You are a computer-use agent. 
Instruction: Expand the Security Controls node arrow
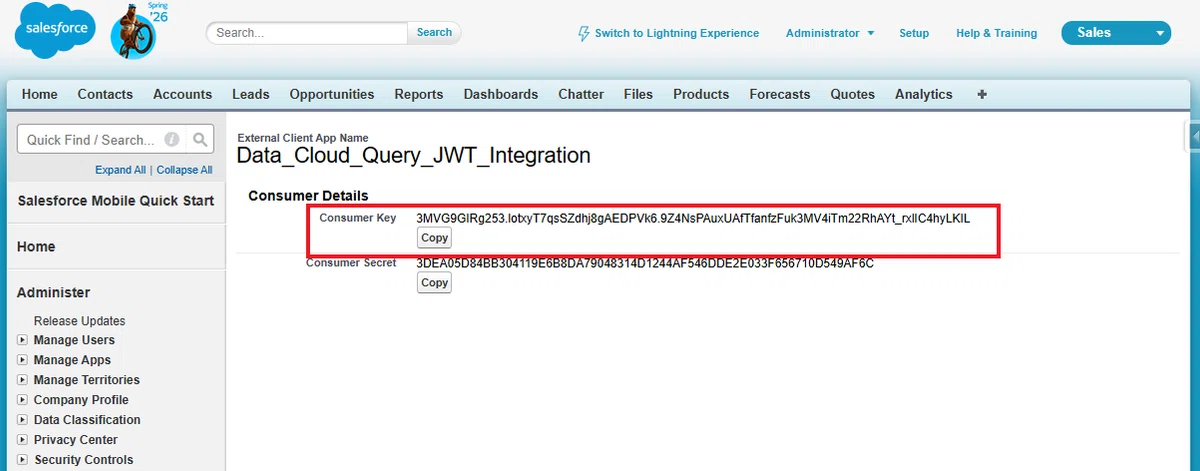[23, 460]
